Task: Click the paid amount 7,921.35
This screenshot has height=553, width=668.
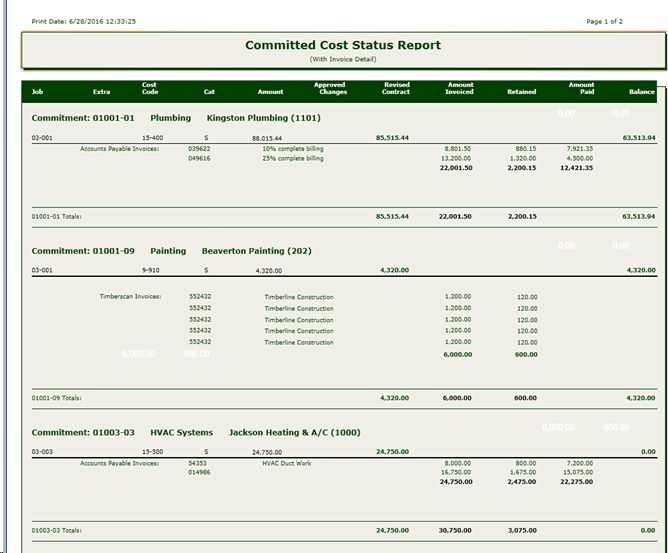Action: [580, 149]
